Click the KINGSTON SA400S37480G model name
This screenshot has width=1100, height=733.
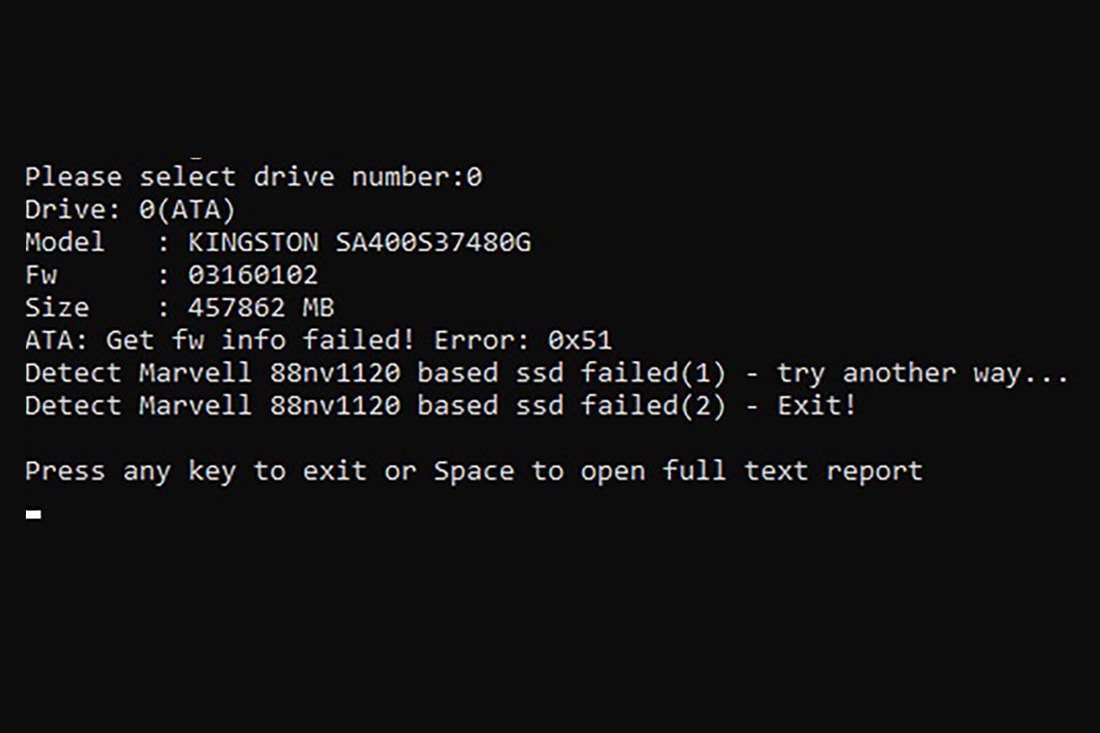359,242
